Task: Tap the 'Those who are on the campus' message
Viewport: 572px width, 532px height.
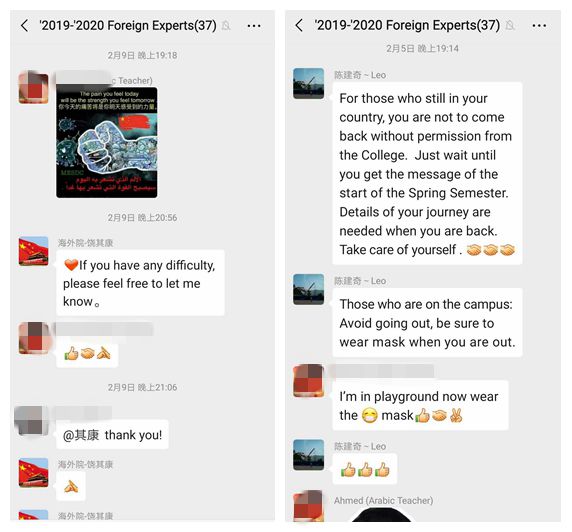Action: click(x=427, y=323)
